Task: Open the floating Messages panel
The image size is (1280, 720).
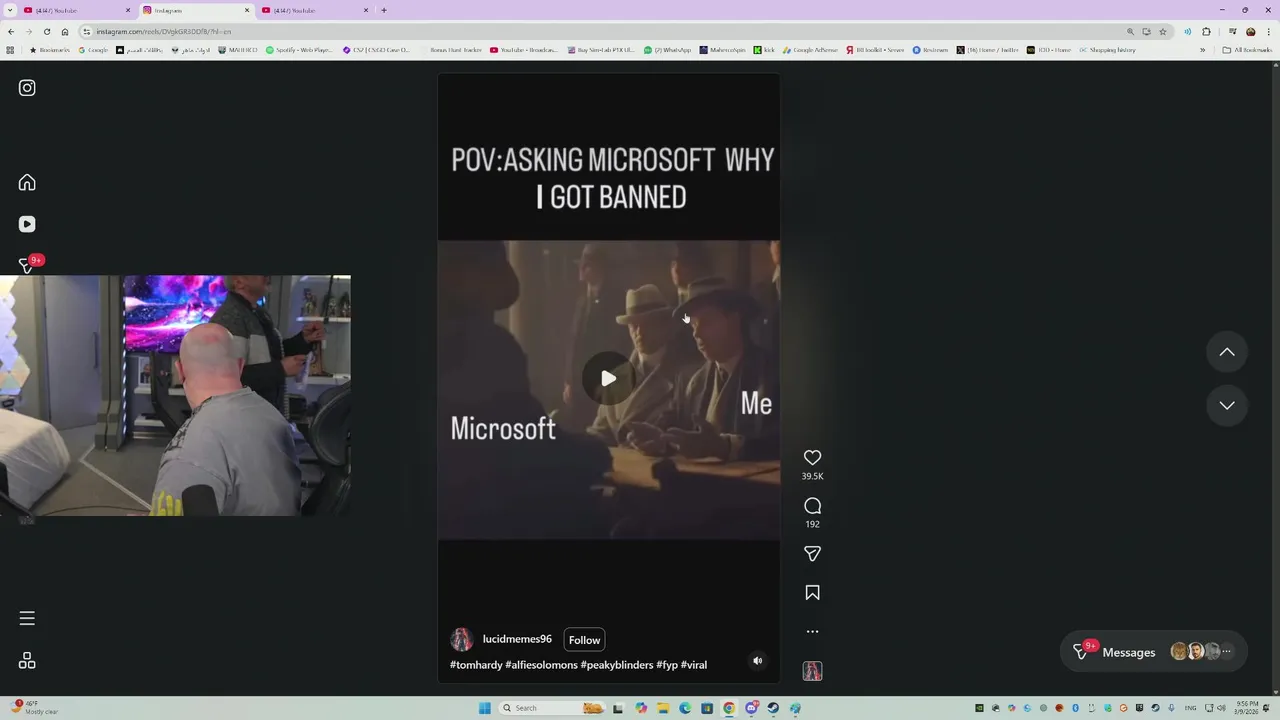Action: 1154,652
